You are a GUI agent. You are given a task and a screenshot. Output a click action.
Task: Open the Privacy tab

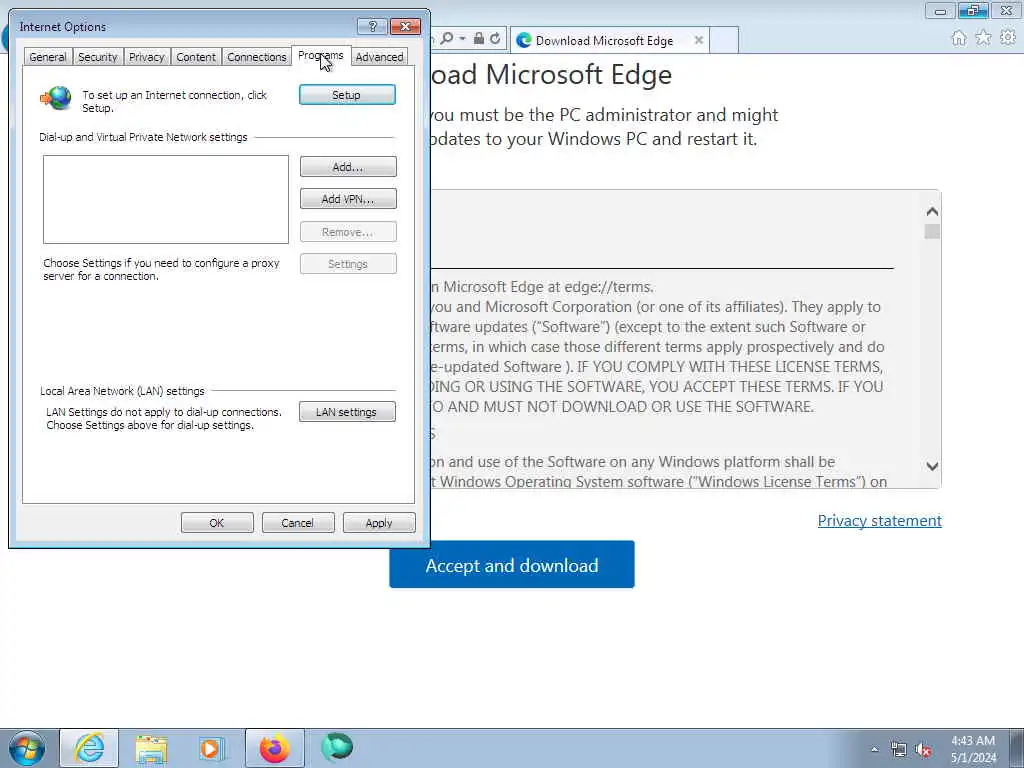(x=146, y=57)
